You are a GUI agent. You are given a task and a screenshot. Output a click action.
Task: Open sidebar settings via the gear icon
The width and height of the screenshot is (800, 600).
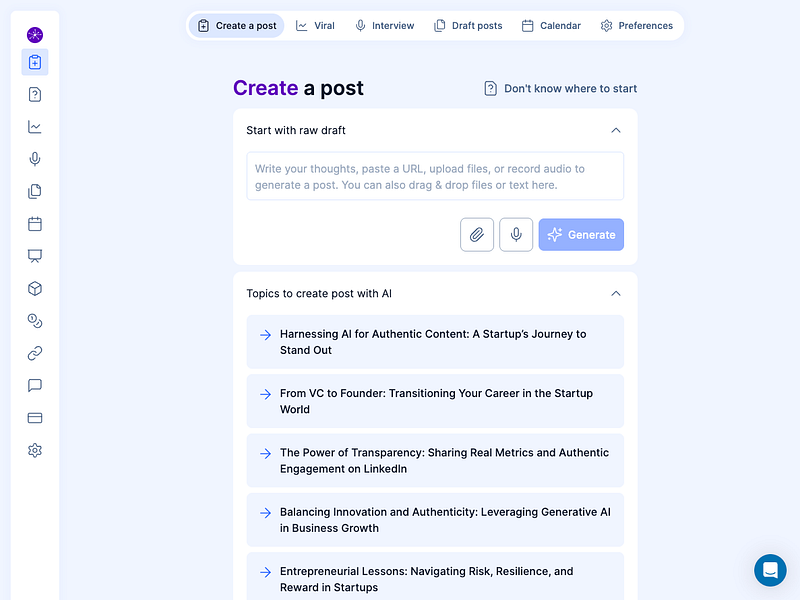point(35,450)
